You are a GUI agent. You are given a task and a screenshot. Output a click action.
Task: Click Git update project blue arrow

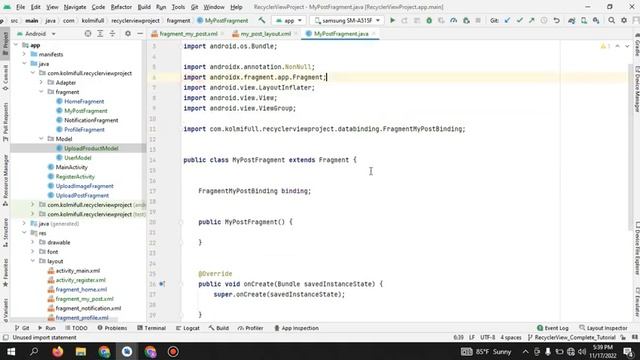(507, 20)
